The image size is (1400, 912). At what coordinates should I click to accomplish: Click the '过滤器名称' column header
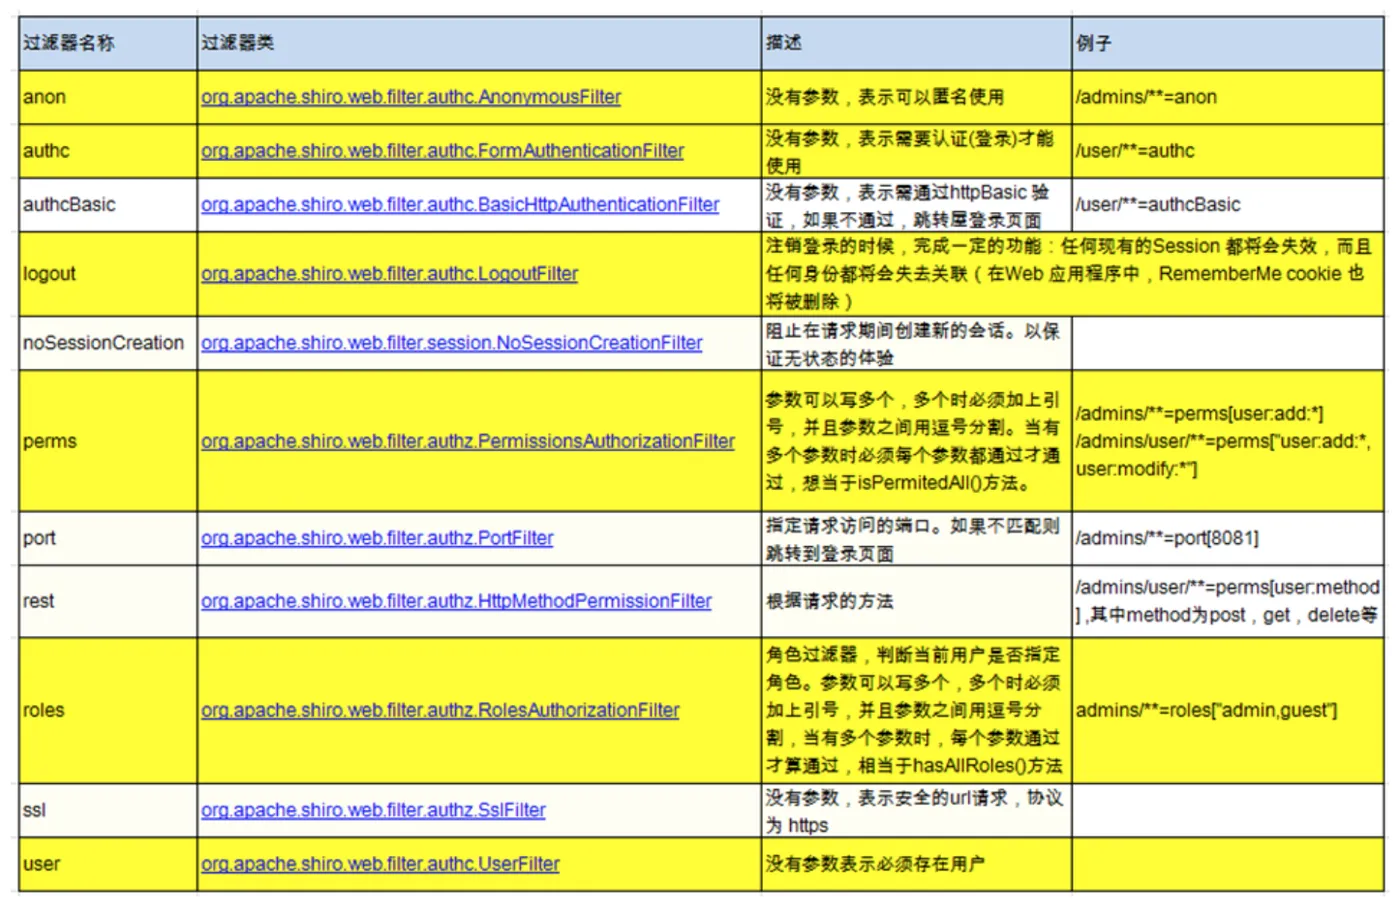[108, 43]
